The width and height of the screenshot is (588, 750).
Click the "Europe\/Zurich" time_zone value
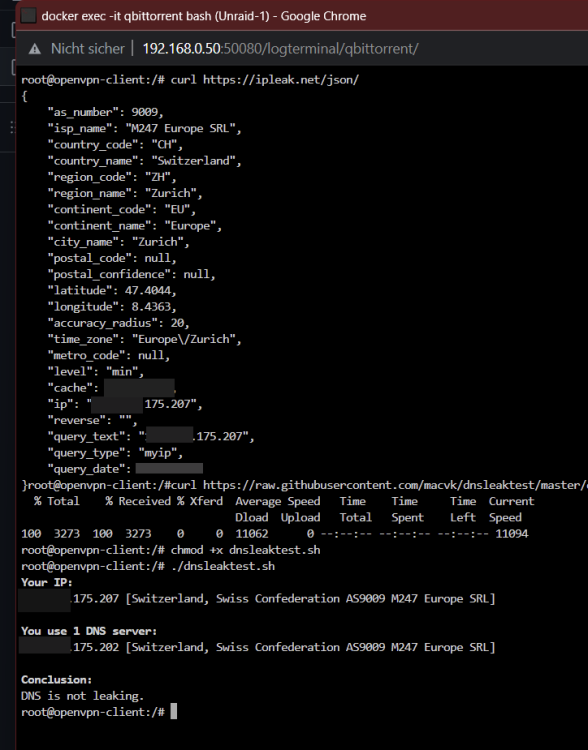point(190,339)
